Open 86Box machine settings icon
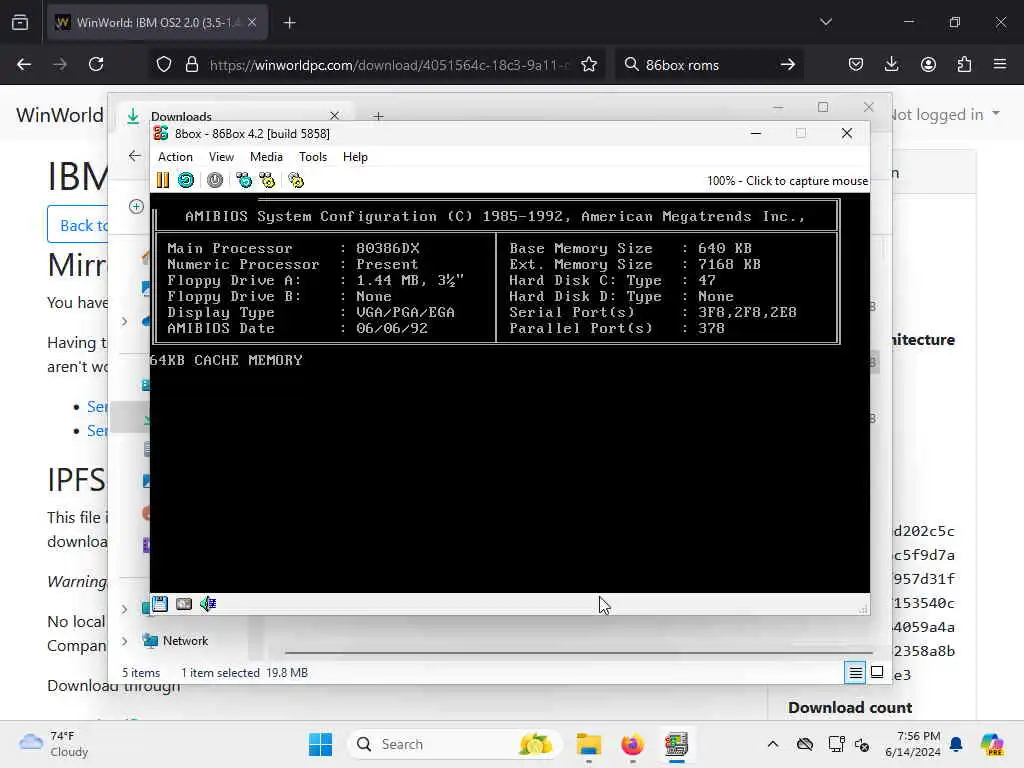The height and width of the screenshot is (768, 1024). (x=296, y=180)
